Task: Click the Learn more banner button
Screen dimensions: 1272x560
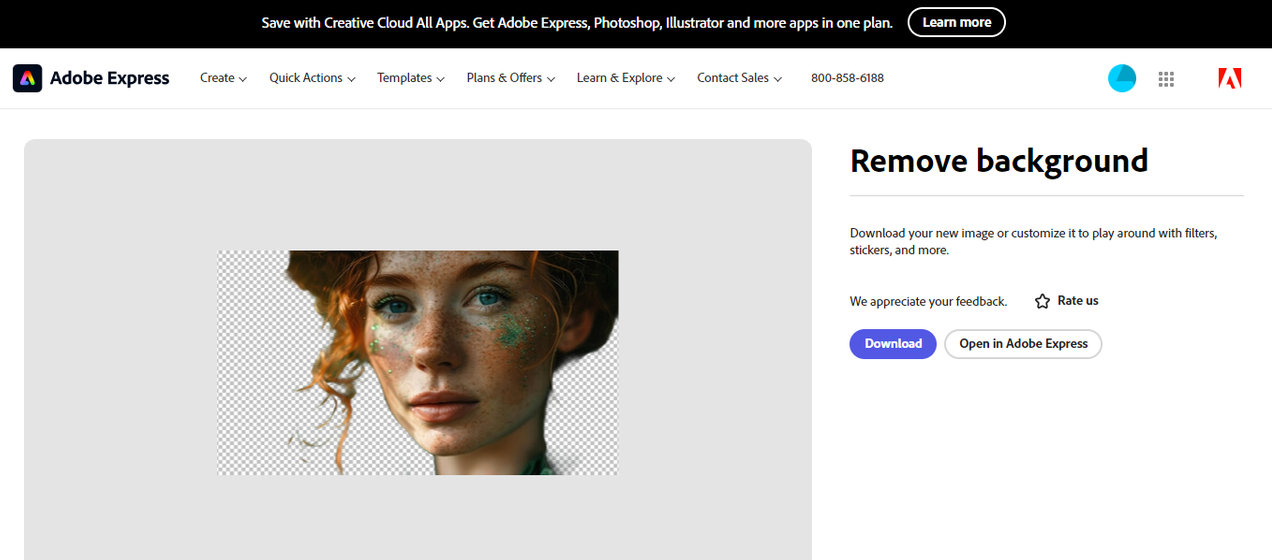Action: (x=956, y=22)
